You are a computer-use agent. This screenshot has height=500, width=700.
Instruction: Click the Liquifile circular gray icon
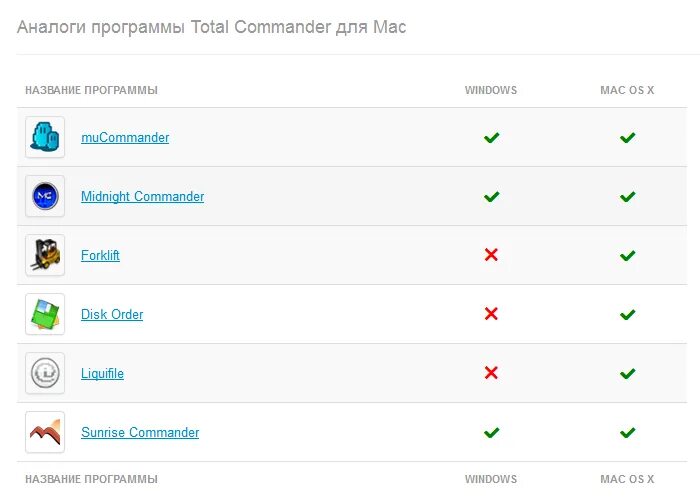(x=45, y=373)
